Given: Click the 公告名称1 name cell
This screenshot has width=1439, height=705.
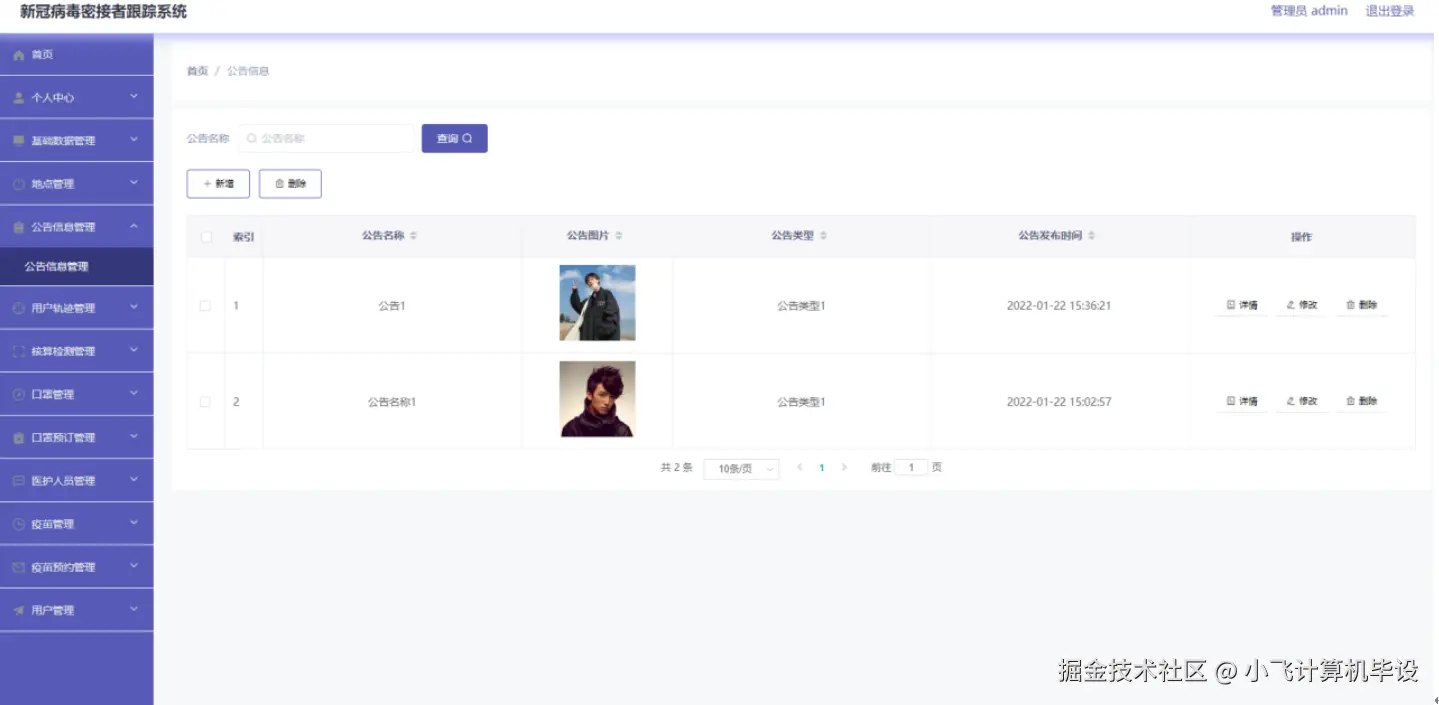Looking at the screenshot, I should [392, 402].
